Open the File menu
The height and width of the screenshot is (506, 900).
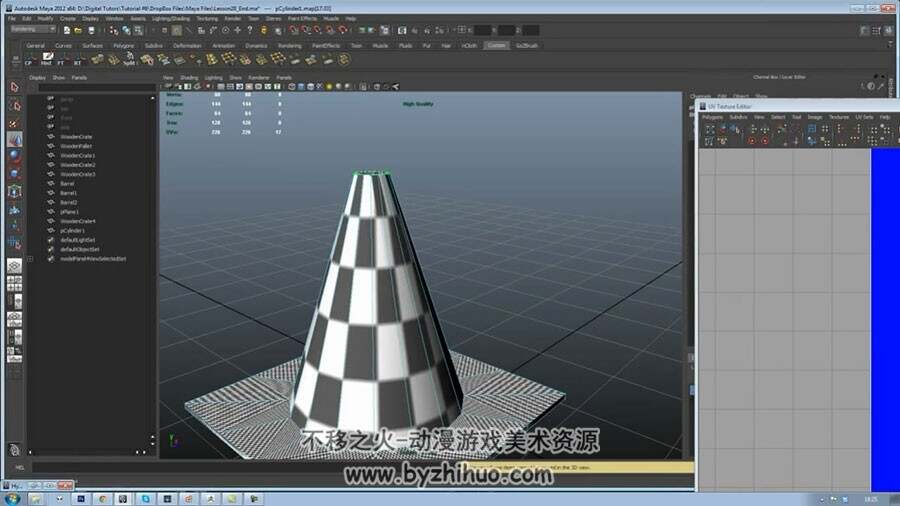pyautogui.click(x=12, y=18)
